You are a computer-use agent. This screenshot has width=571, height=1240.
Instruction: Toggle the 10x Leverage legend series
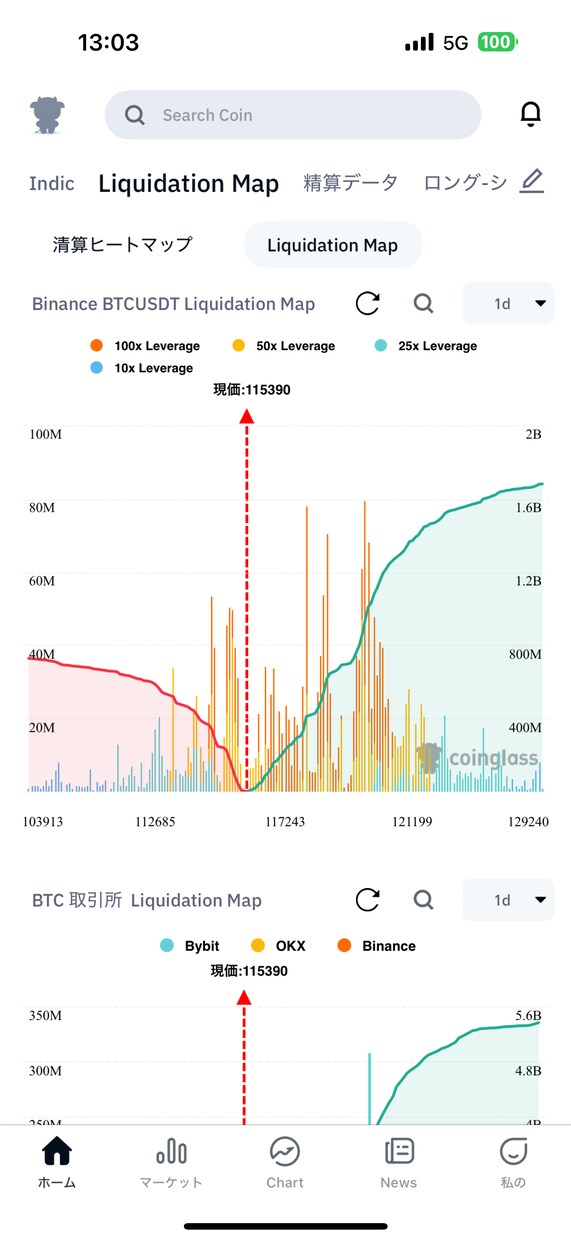click(142, 368)
